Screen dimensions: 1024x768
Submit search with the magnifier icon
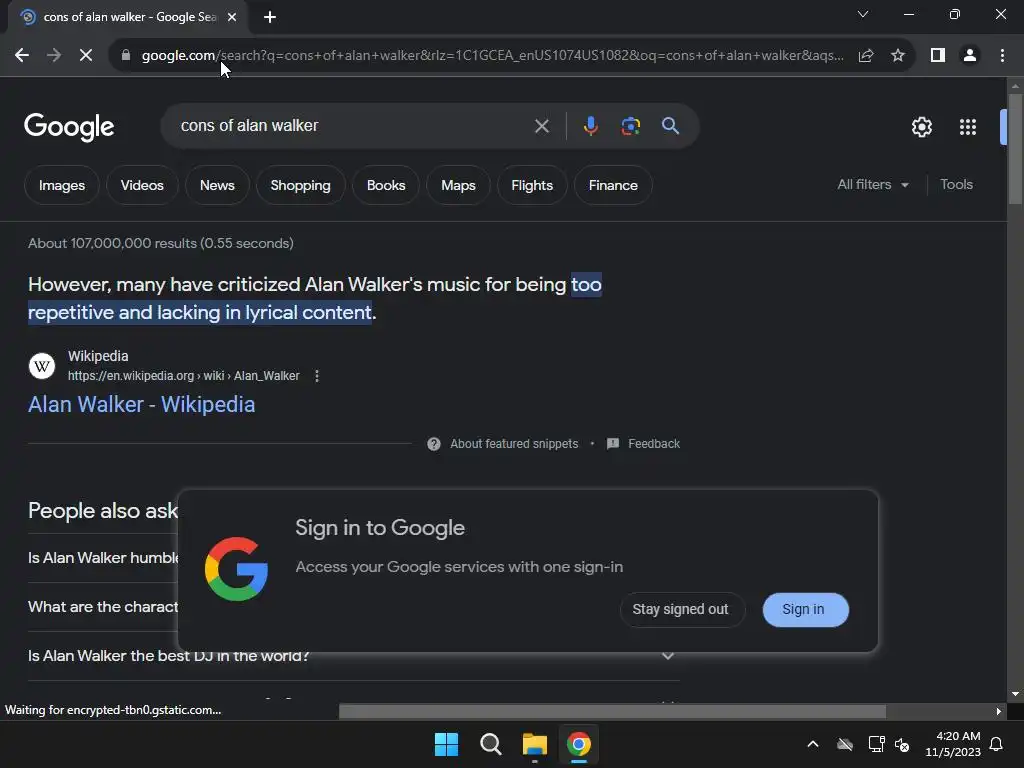[670, 126]
